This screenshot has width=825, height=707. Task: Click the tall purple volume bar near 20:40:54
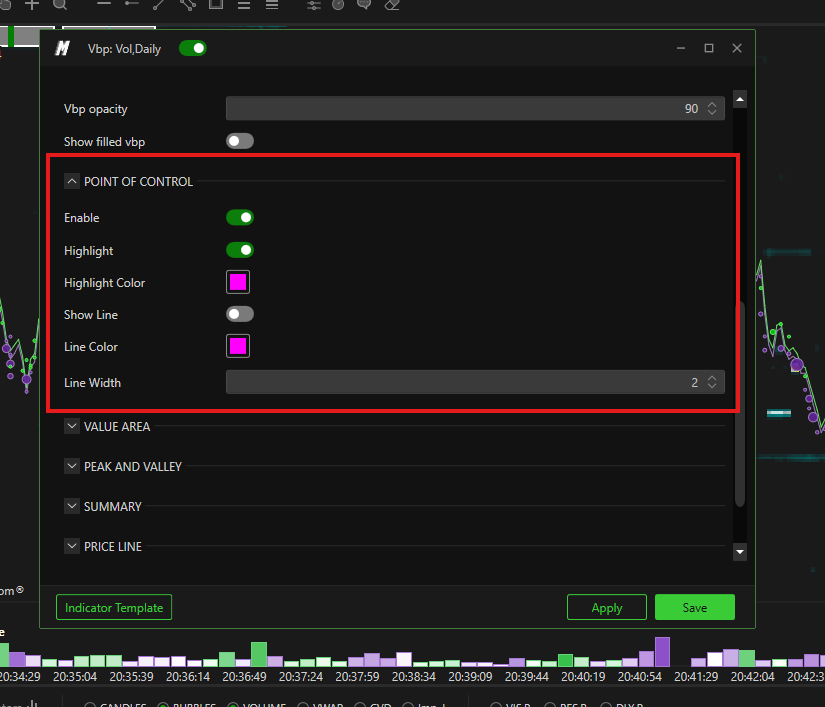(x=662, y=652)
